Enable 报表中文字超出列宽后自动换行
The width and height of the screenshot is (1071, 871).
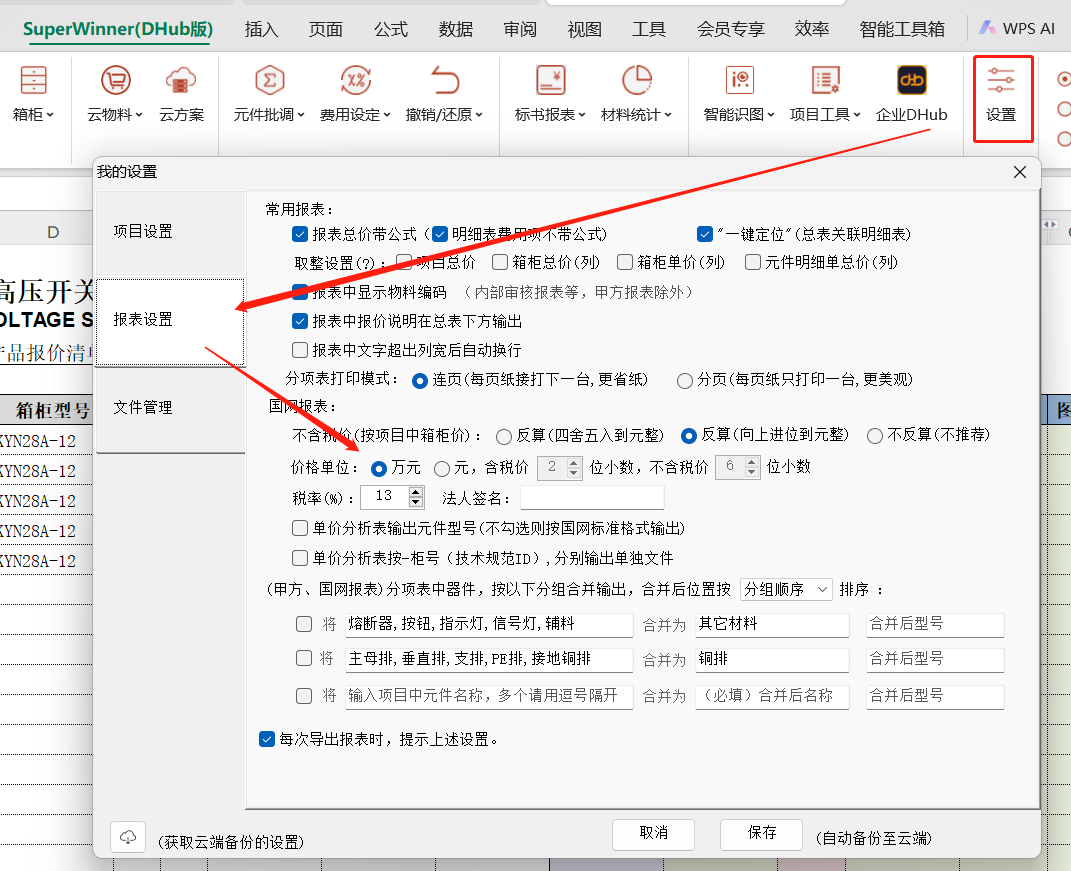[299, 350]
